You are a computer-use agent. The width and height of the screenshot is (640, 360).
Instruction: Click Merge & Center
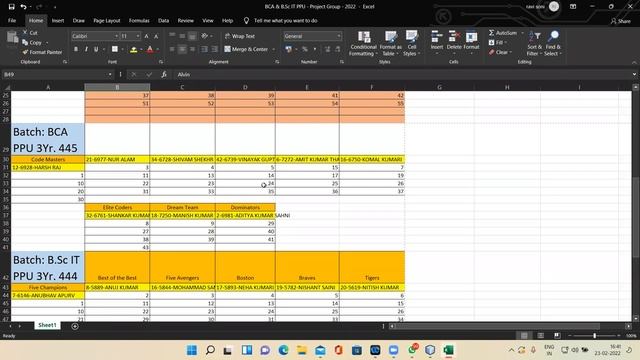246,49
